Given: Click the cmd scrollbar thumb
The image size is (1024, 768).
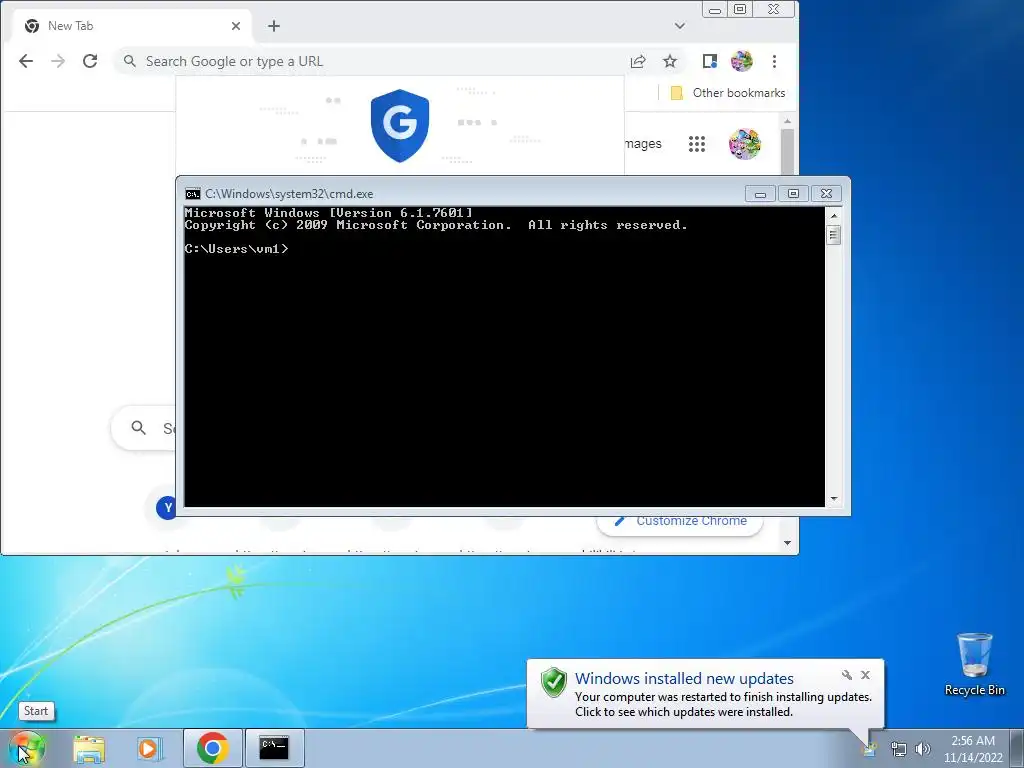Looking at the screenshot, I should (833, 234).
